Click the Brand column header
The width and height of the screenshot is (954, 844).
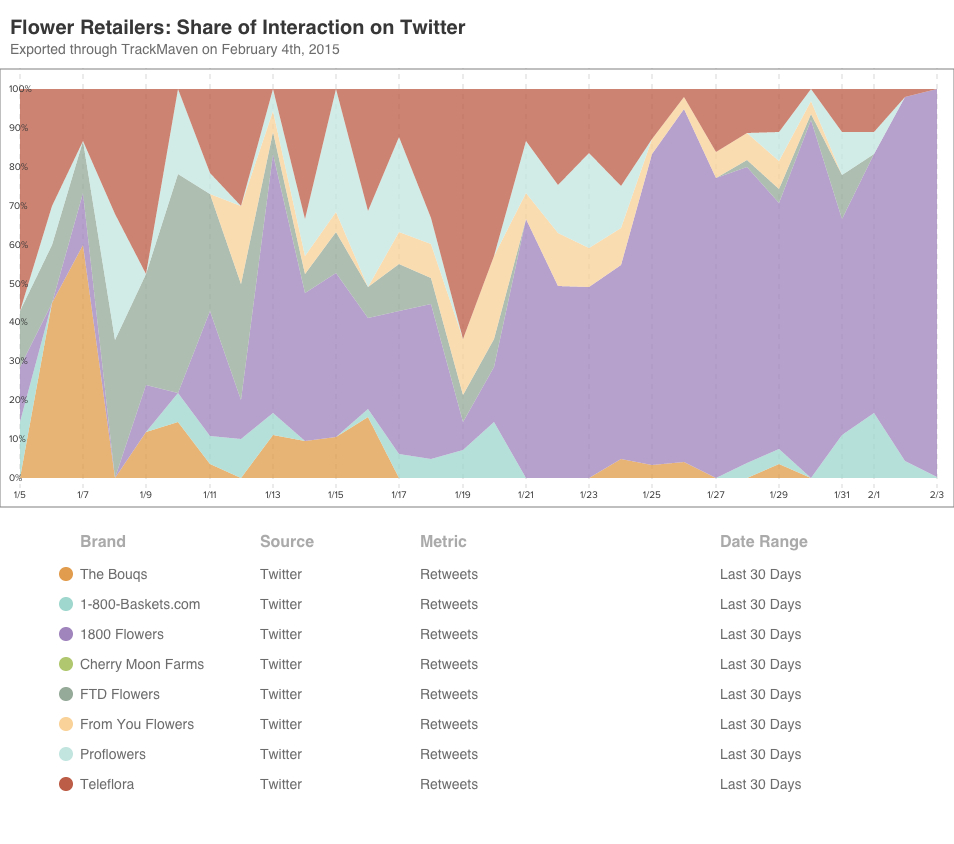[103, 541]
